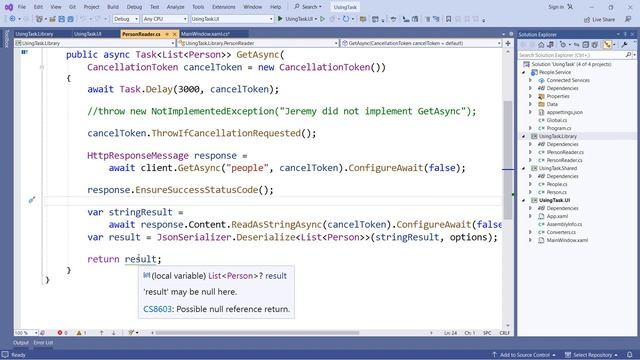The width and height of the screenshot is (640, 360).
Task: Click the Search box in title bar
Action: point(308,7)
